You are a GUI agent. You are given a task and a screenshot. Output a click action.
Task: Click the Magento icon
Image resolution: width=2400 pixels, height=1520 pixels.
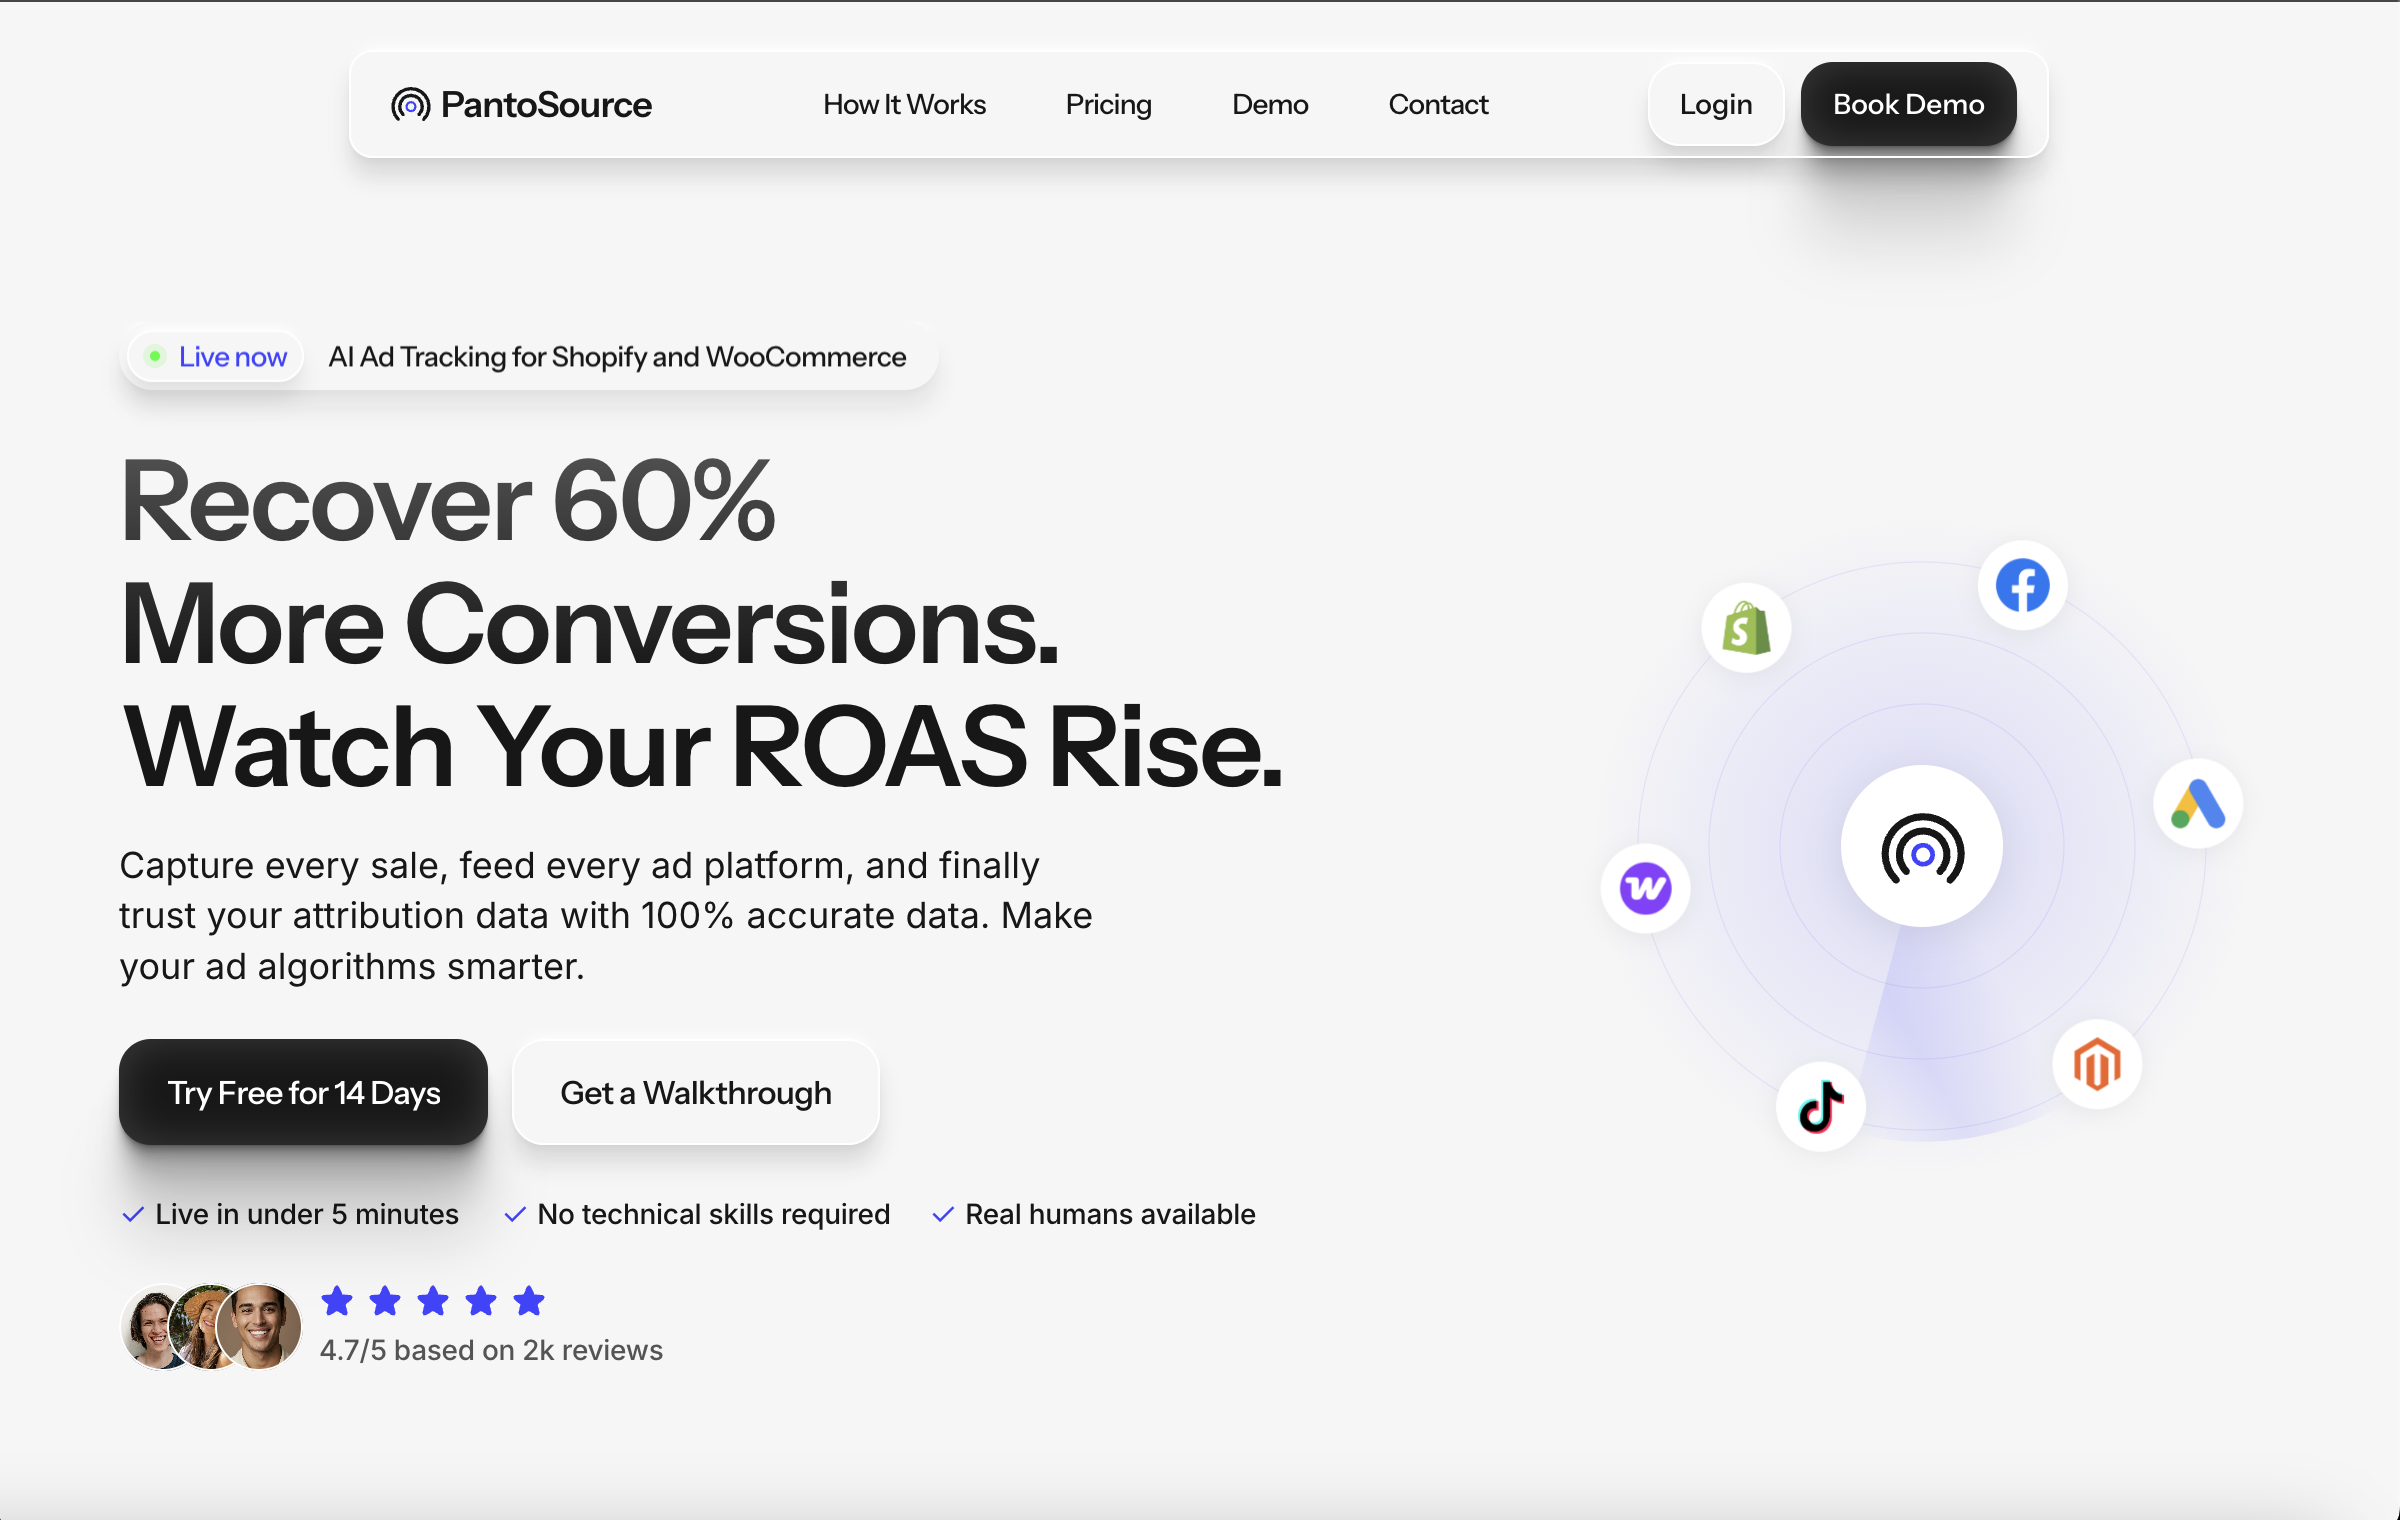(x=2096, y=1064)
